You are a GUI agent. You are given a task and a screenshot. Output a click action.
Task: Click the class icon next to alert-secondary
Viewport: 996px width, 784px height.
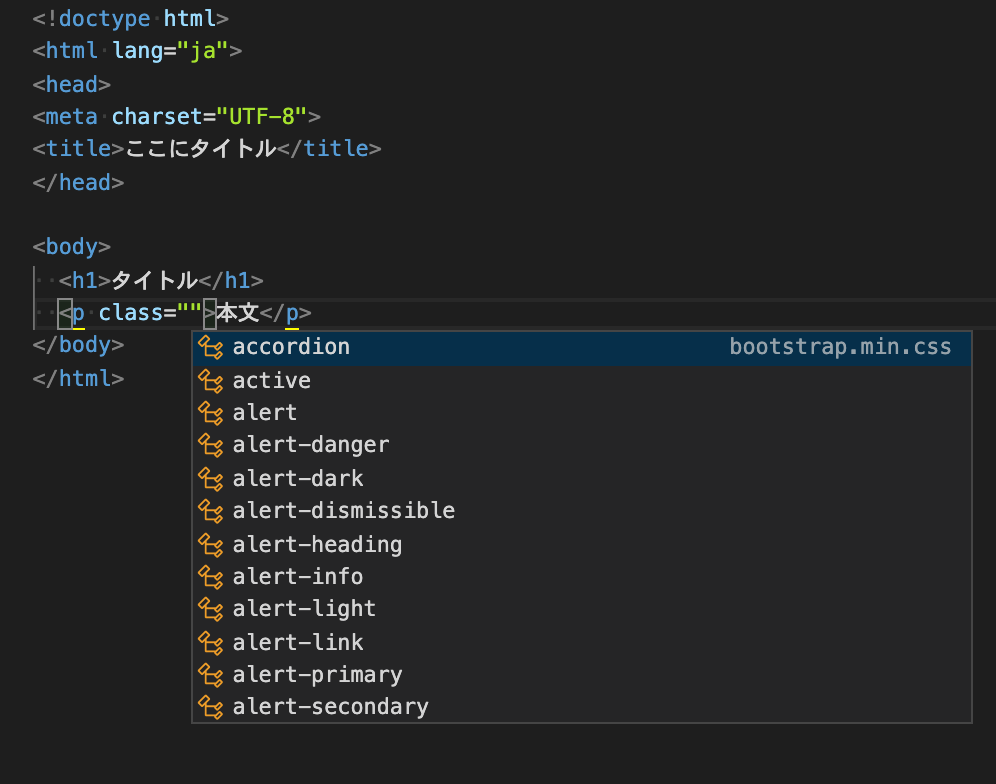point(211,707)
